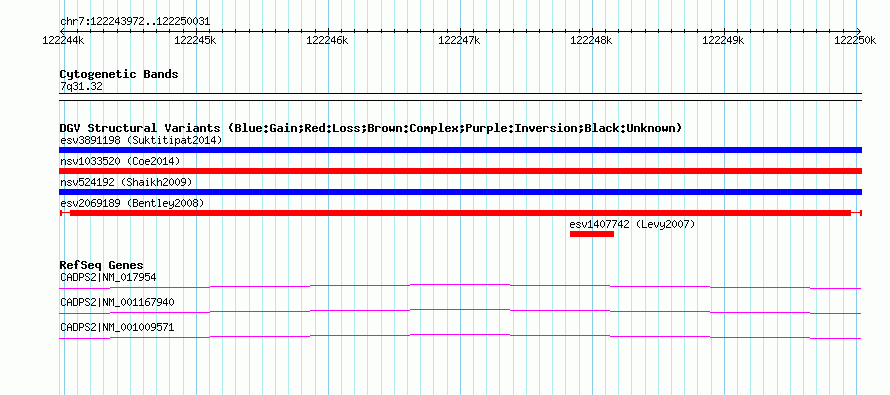Click the blue gain bar for esv3891198

click(460, 150)
